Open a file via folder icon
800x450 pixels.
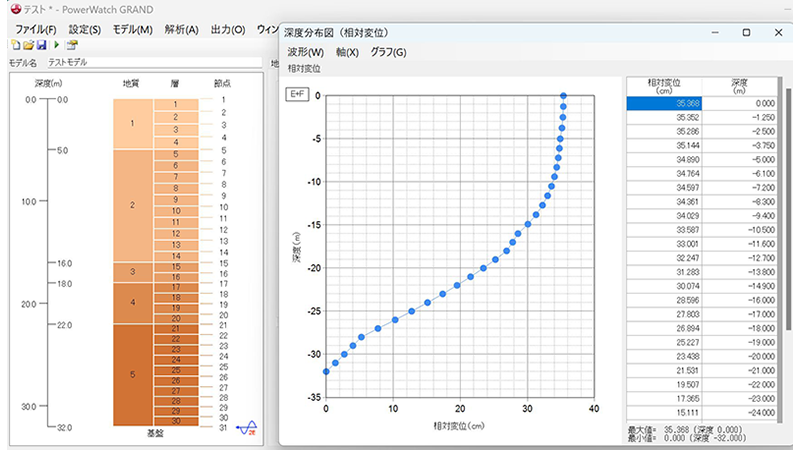[x=28, y=45]
